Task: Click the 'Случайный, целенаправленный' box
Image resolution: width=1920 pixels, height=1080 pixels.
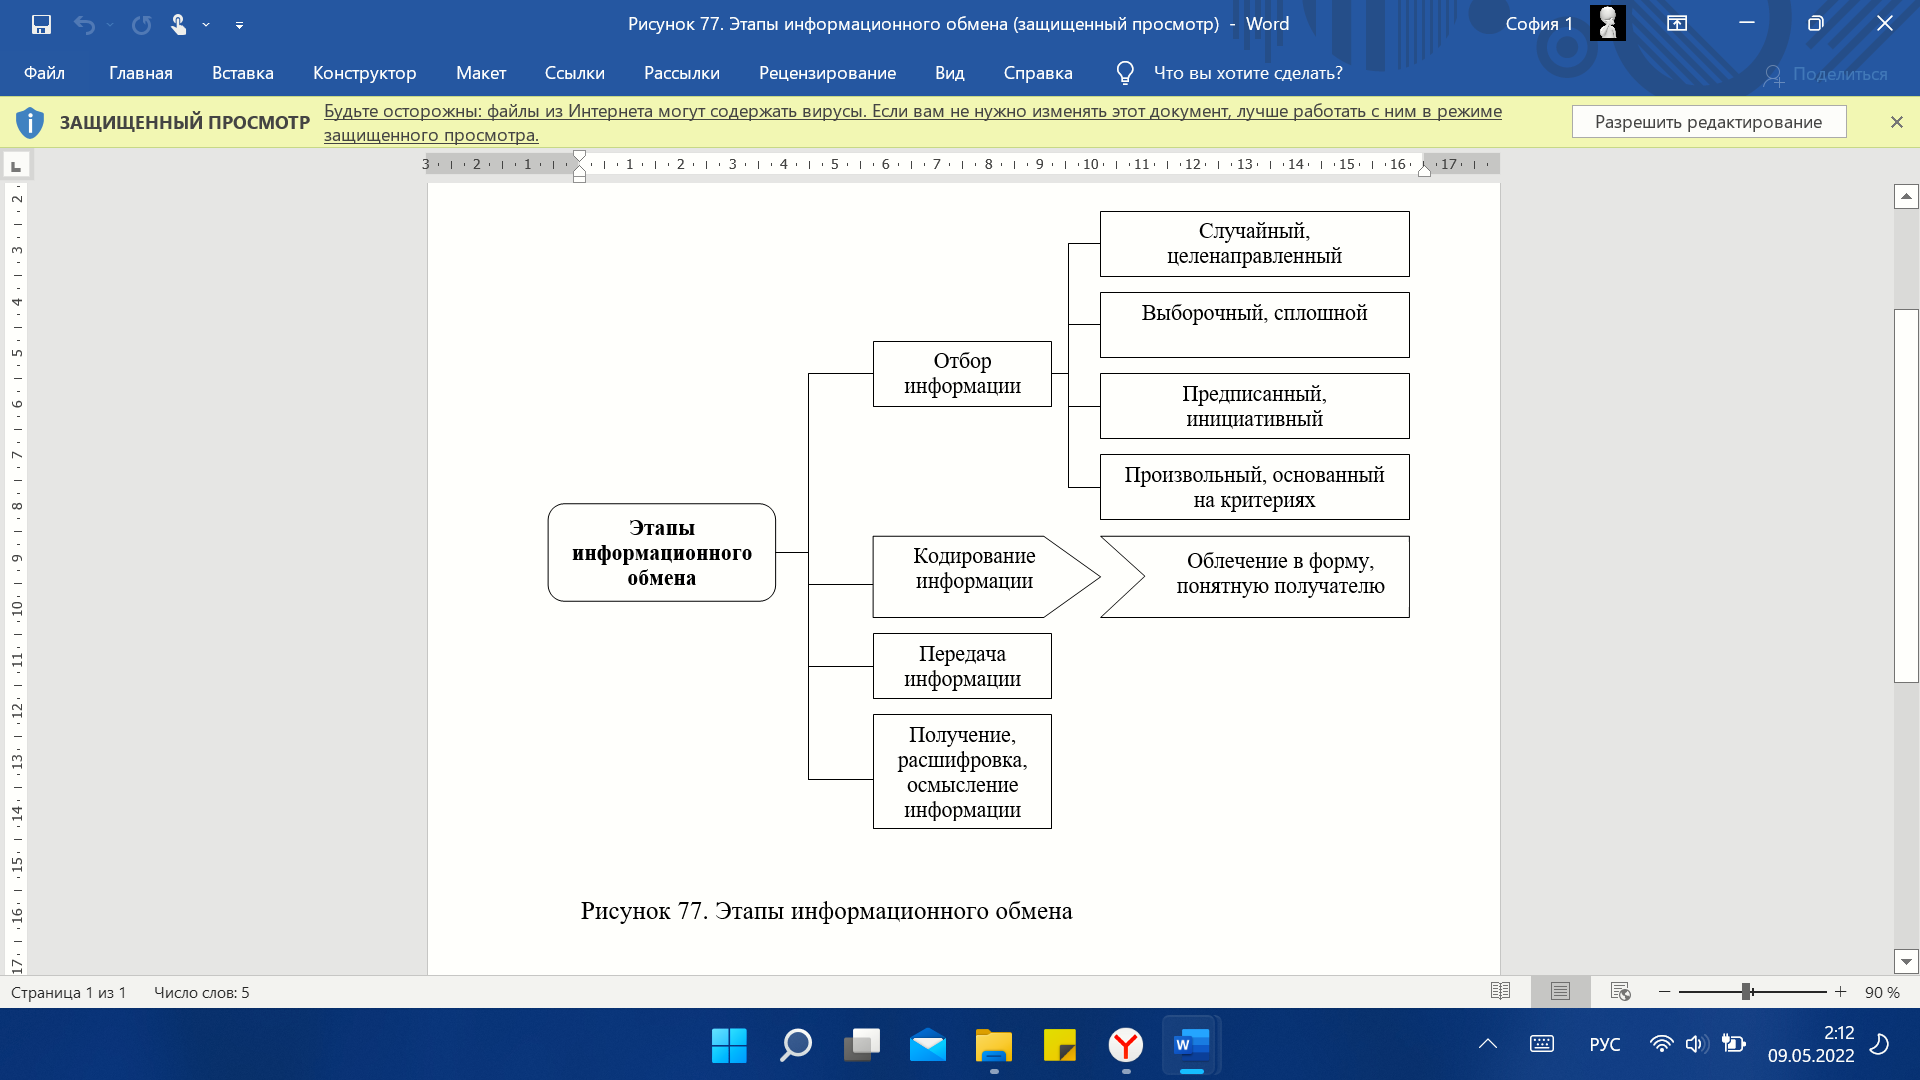Action: point(1255,244)
